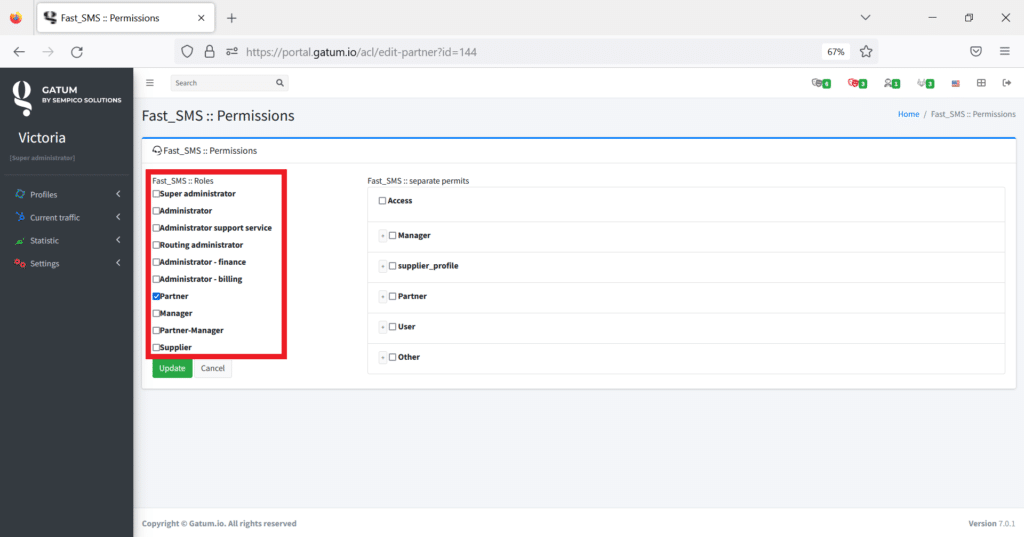Toggle the sidebar hamburger menu icon
The height and width of the screenshot is (537, 1024).
coord(150,83)
